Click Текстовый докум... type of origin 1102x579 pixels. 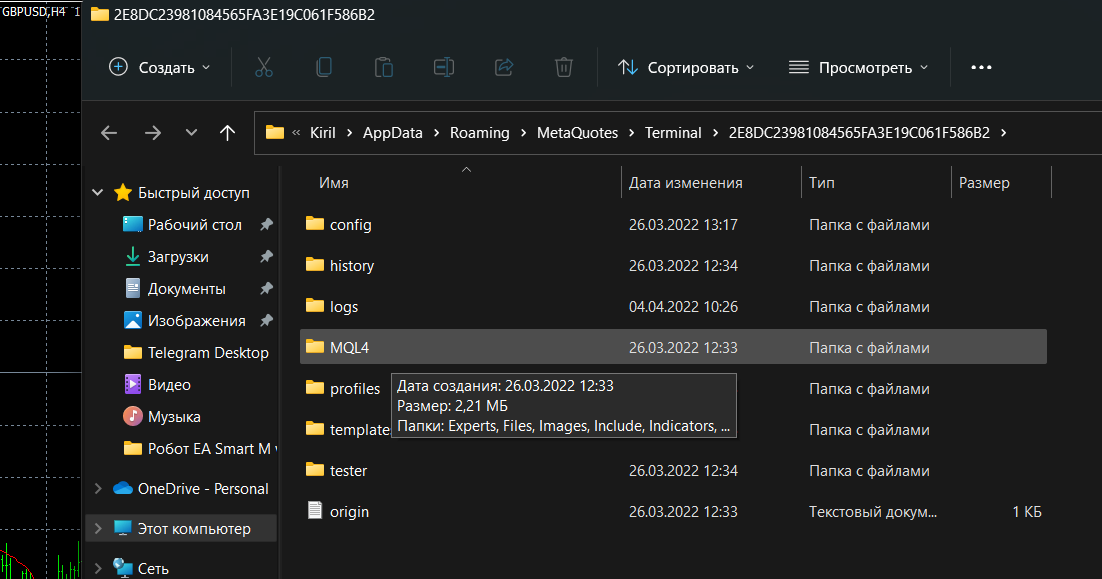(873, 512)
